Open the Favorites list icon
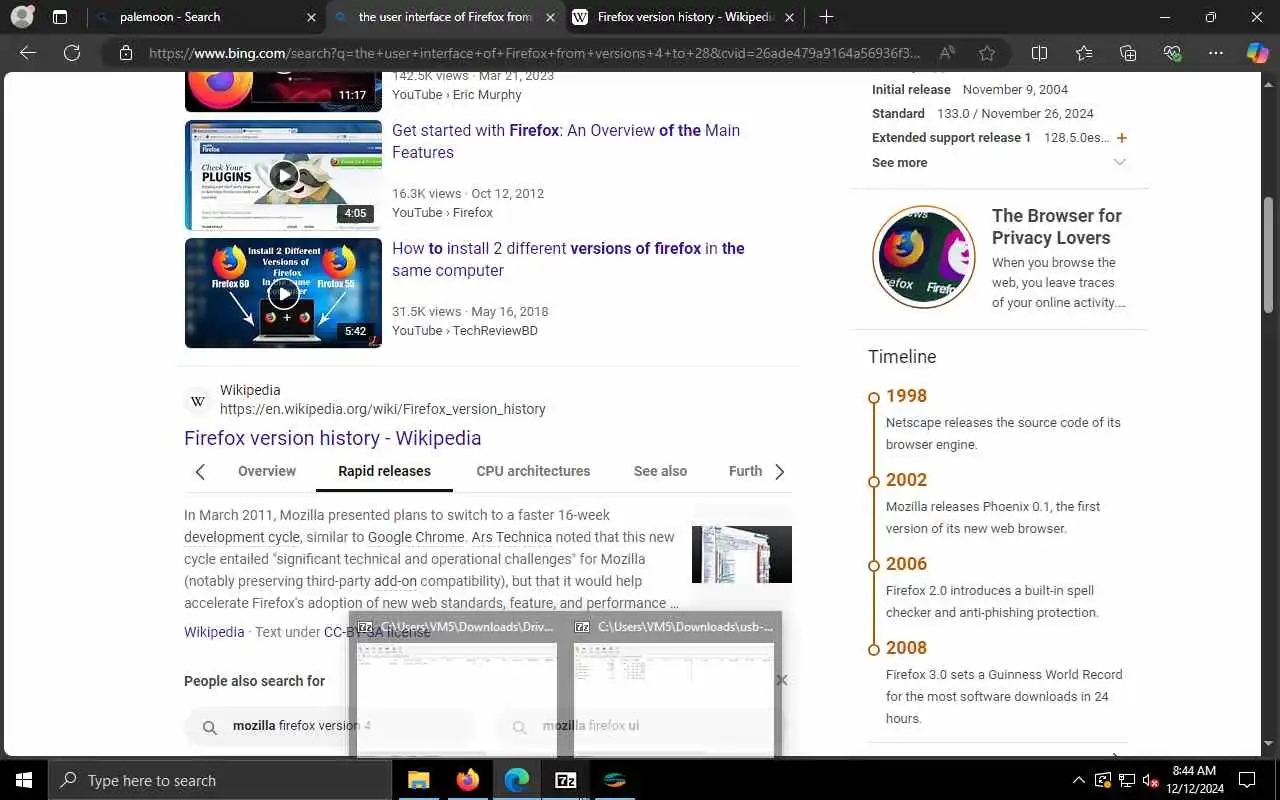This screenshot has height=800, width=1280. [1084, 53]
